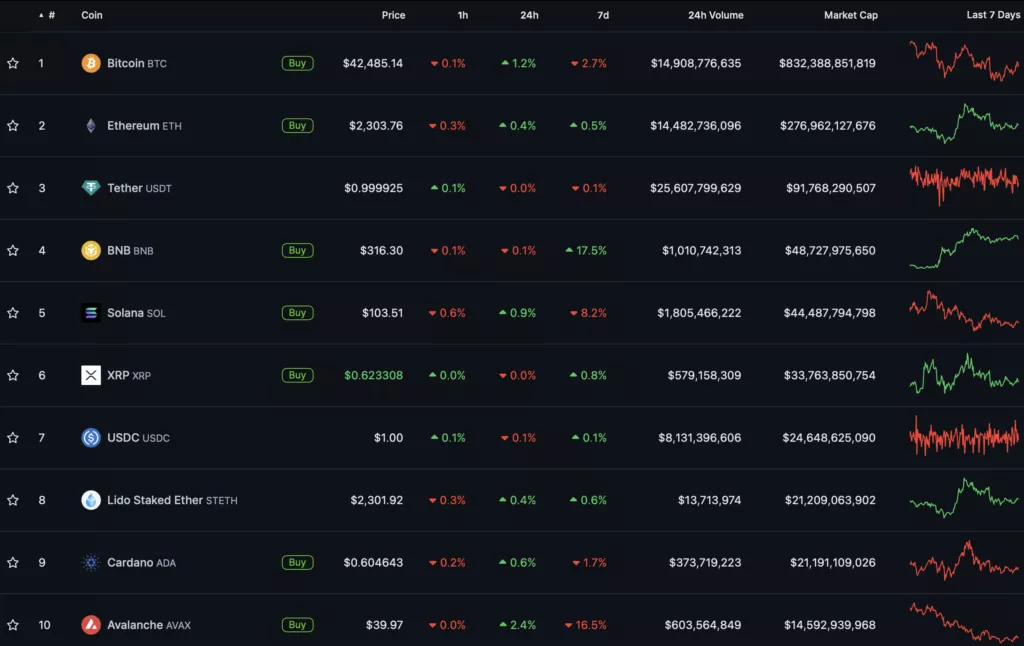
Task: Favorite Bitcoin with its star
Action: (x=13, y=63)
